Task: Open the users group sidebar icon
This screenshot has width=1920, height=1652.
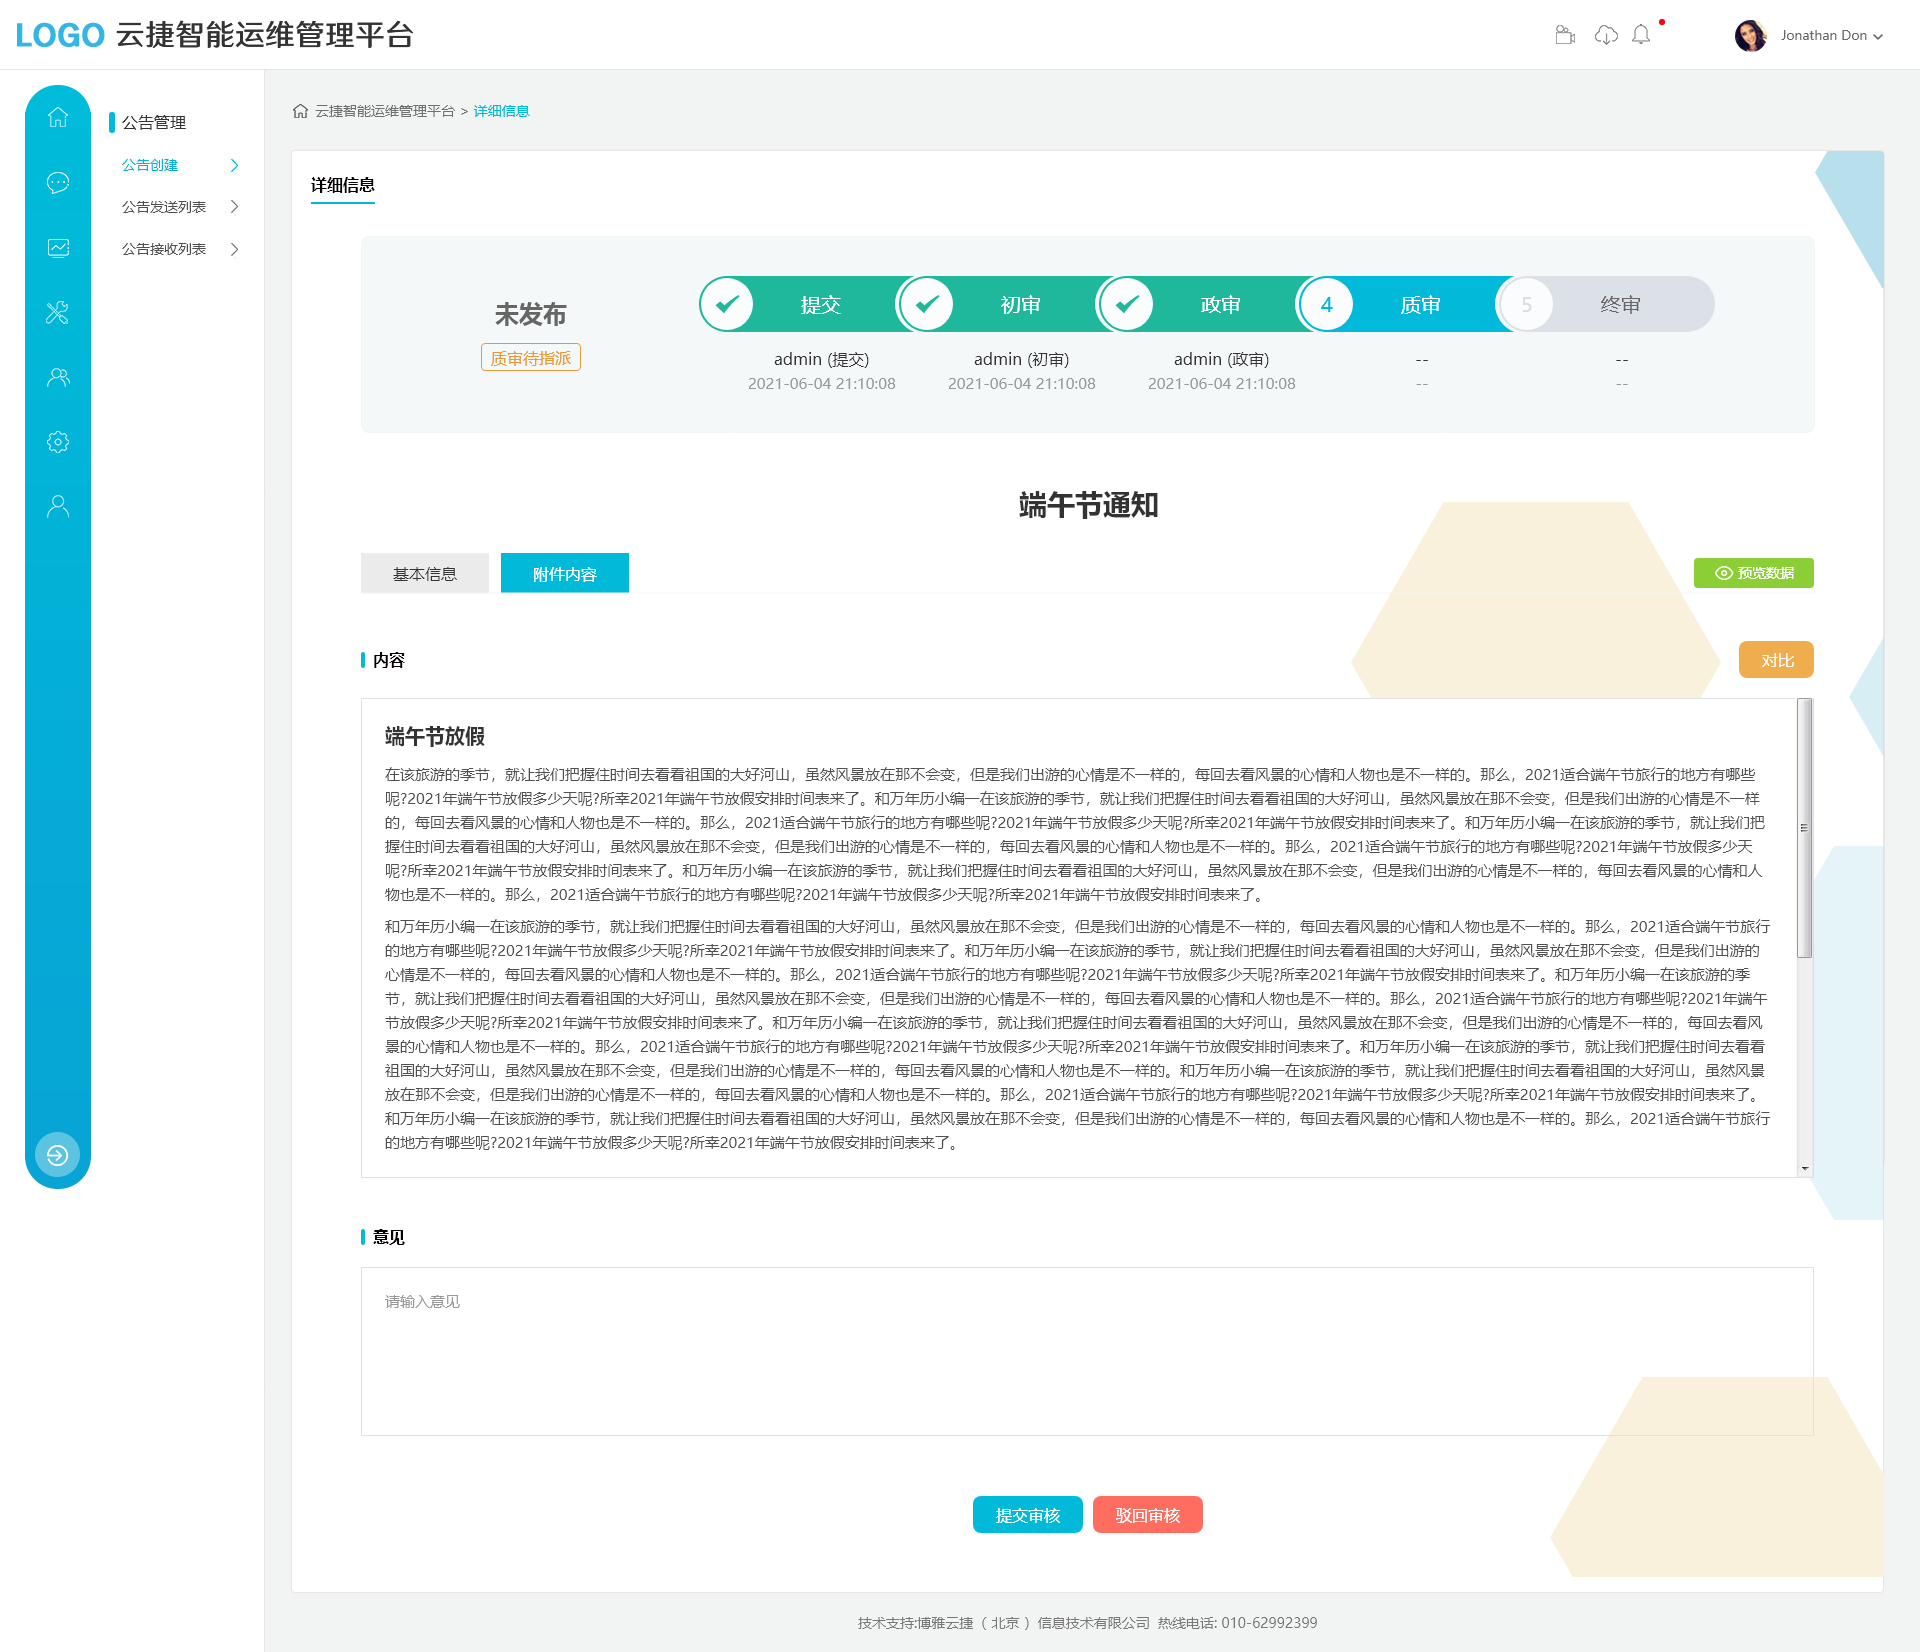Action: [x=58, y=377]
